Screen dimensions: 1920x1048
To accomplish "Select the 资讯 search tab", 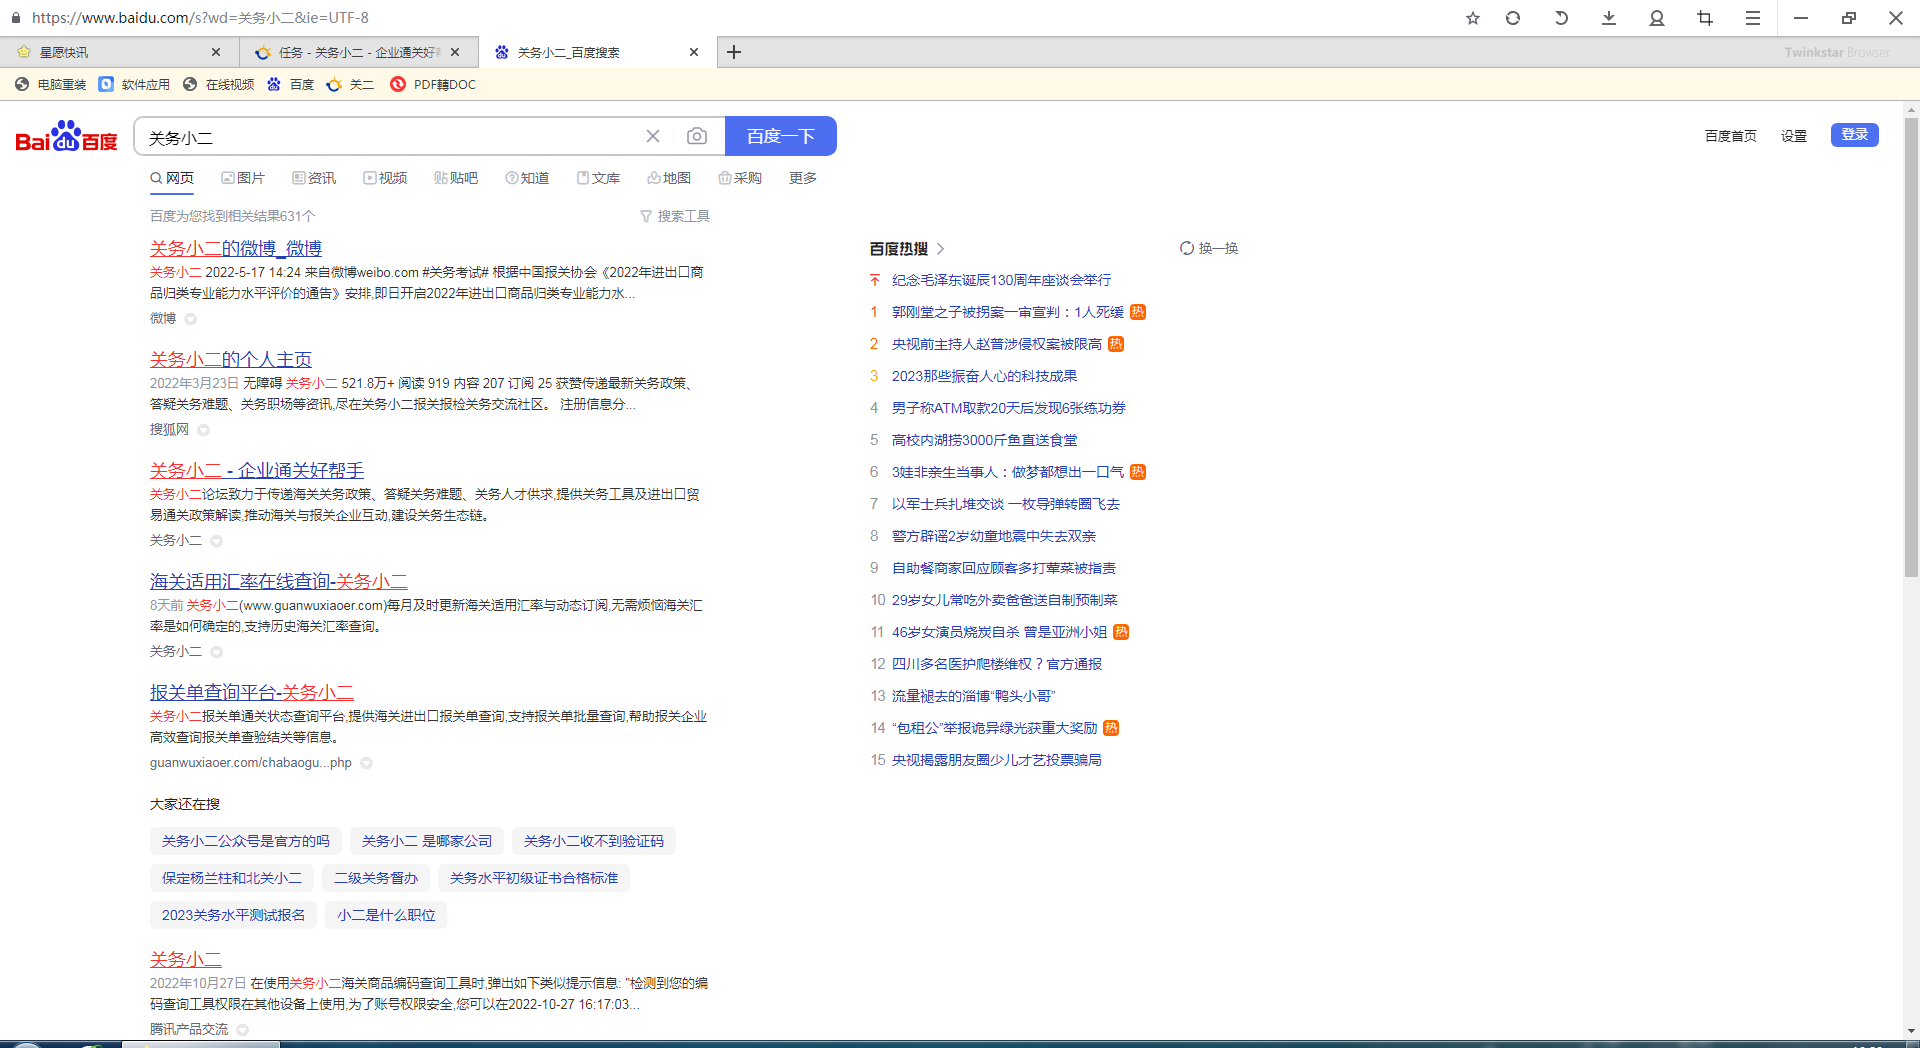I will point(314,178).
